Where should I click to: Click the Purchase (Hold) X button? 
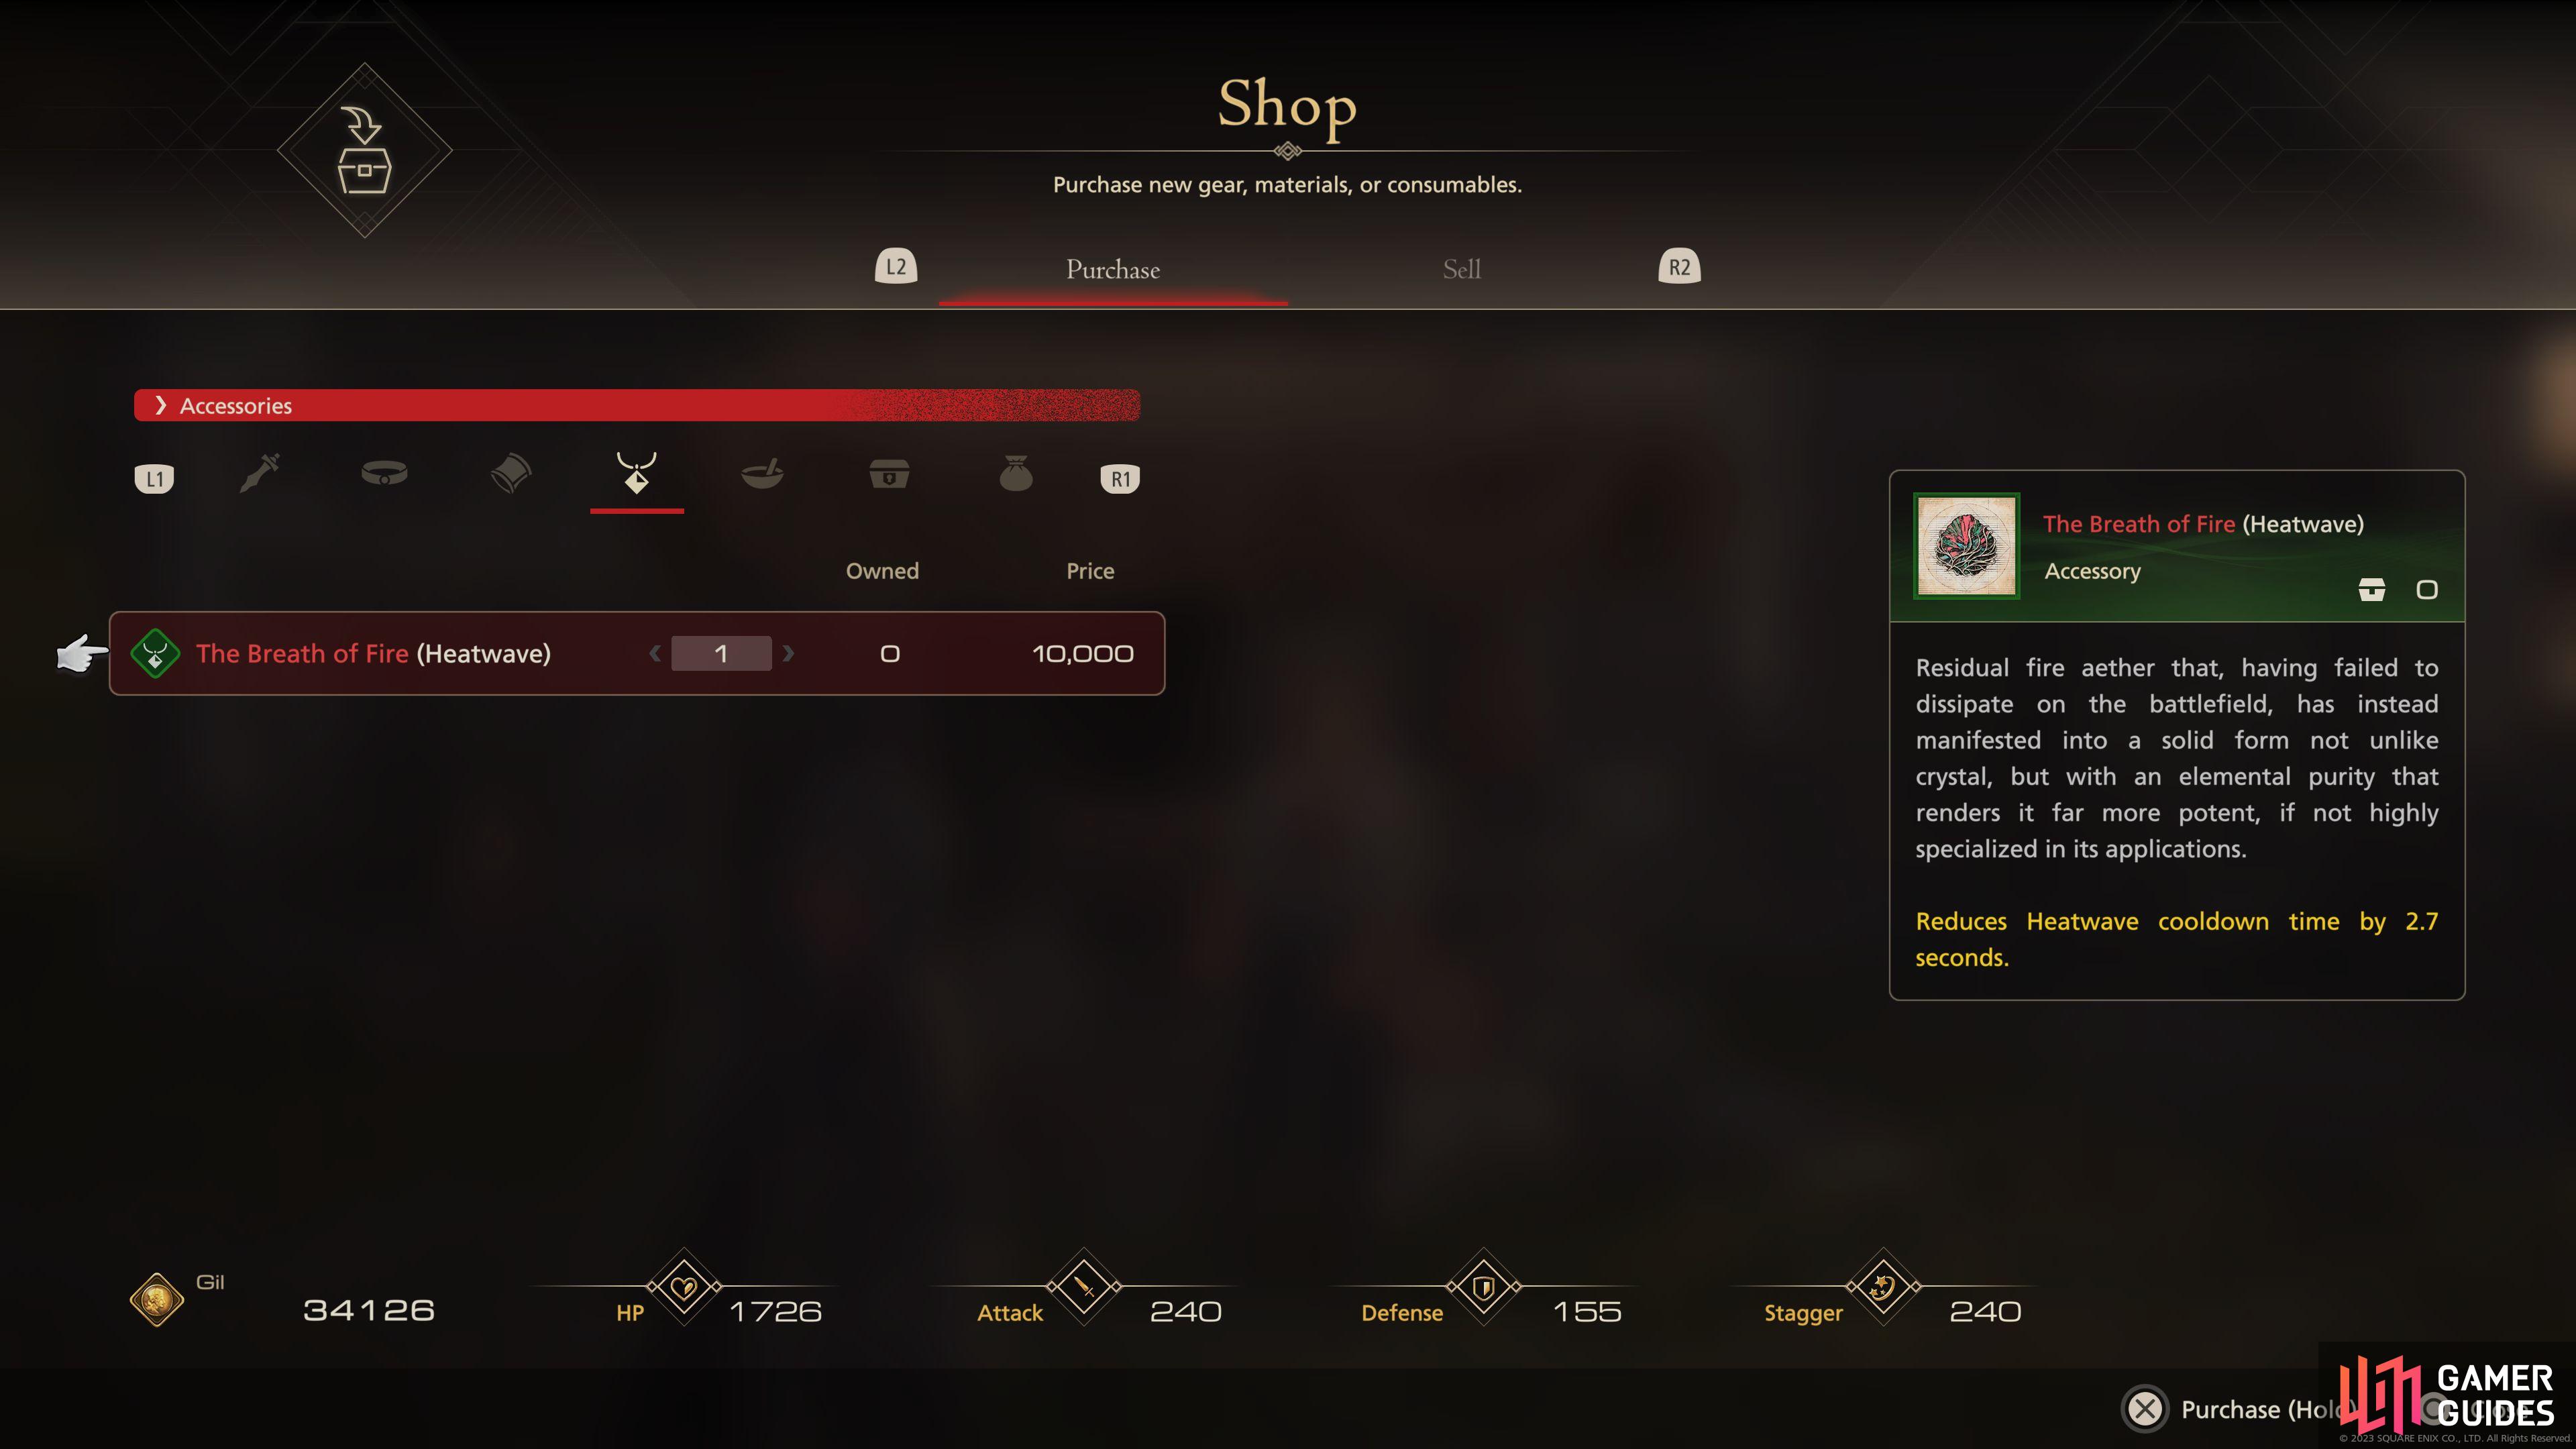click(2145, 1409)
